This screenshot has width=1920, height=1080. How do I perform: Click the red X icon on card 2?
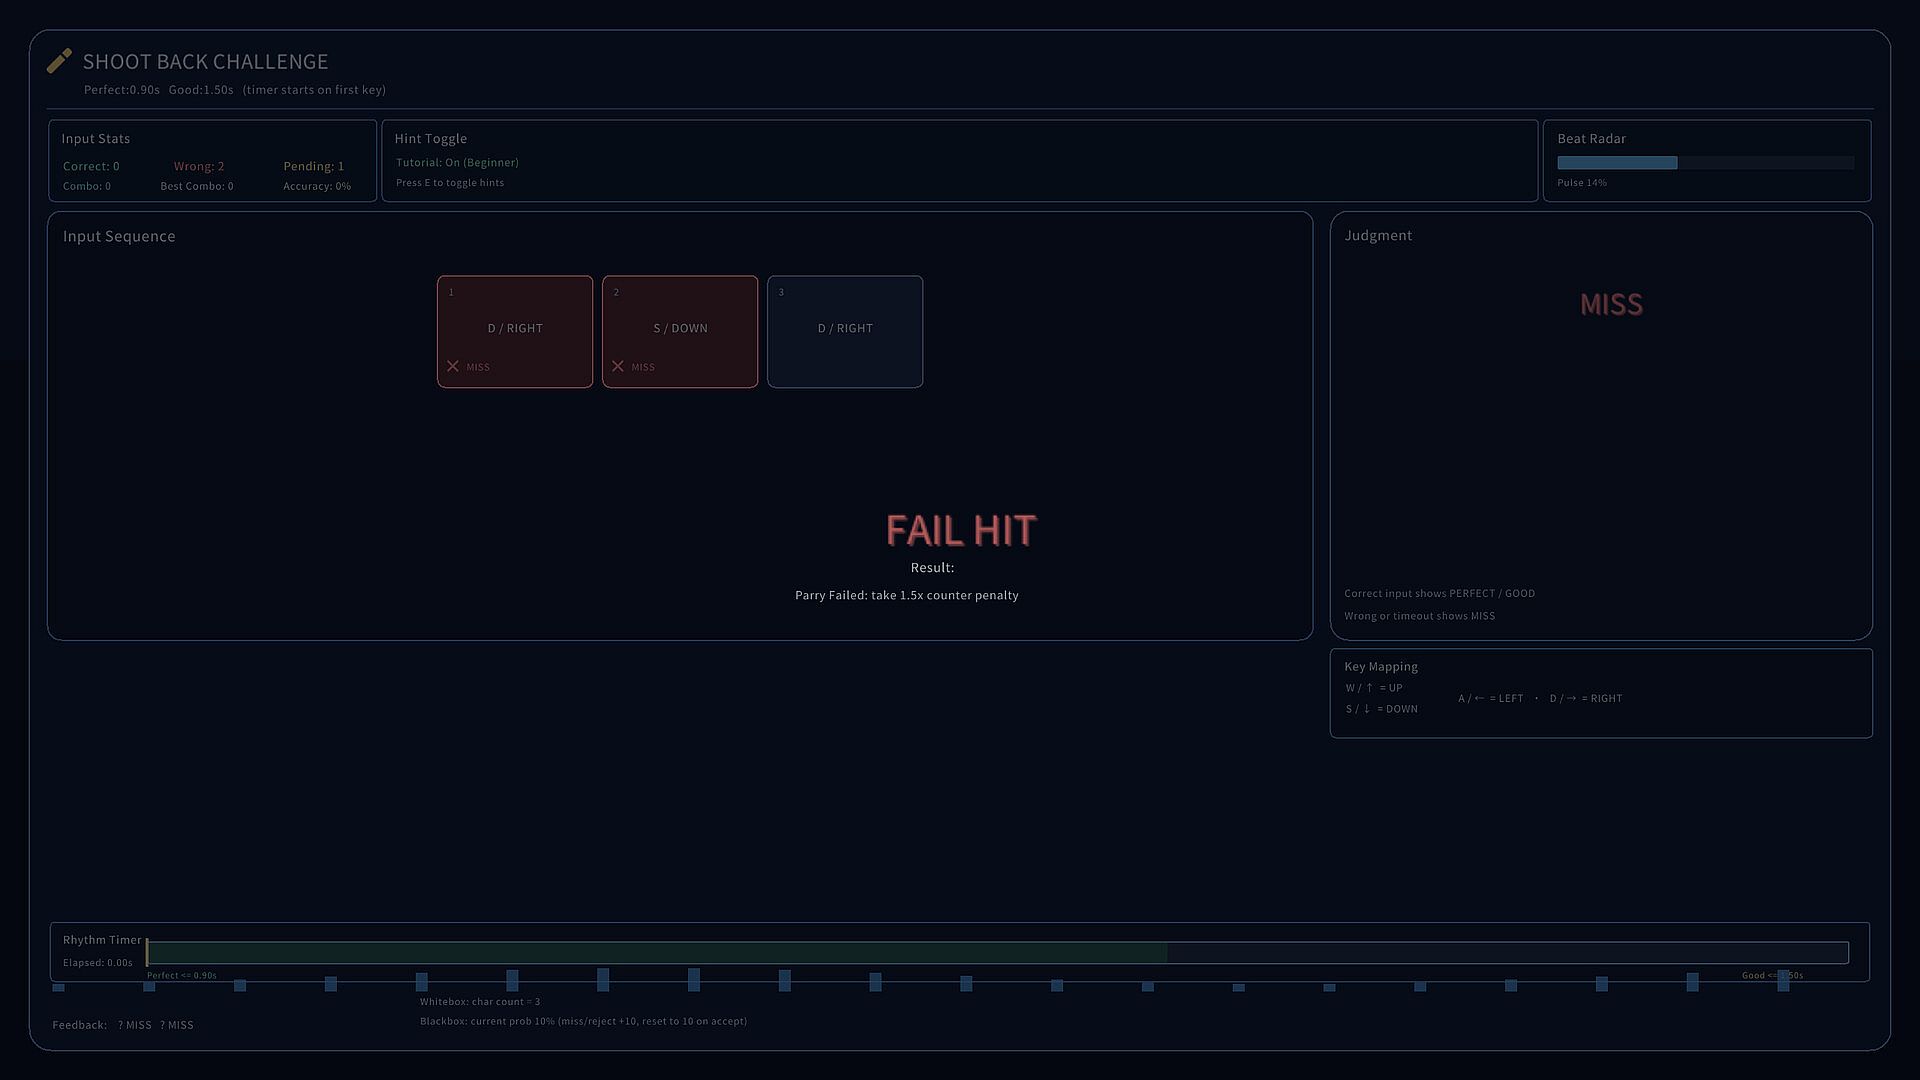[618, 366]
